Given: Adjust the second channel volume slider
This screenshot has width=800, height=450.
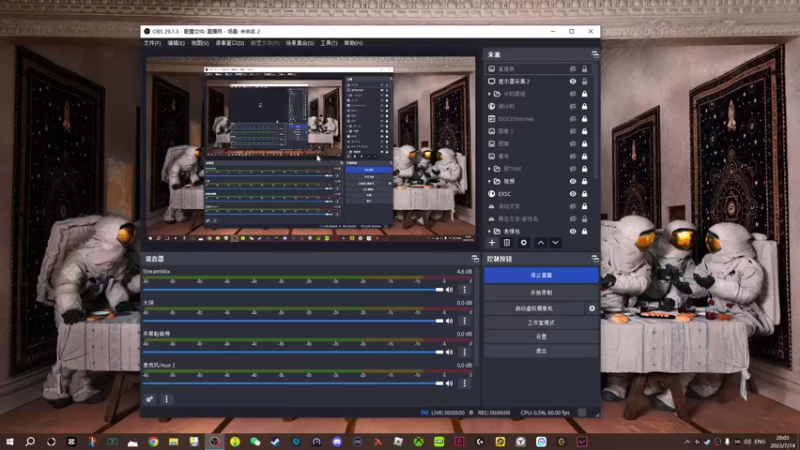Looking at the screenshot, I should (x=293, y=321).
